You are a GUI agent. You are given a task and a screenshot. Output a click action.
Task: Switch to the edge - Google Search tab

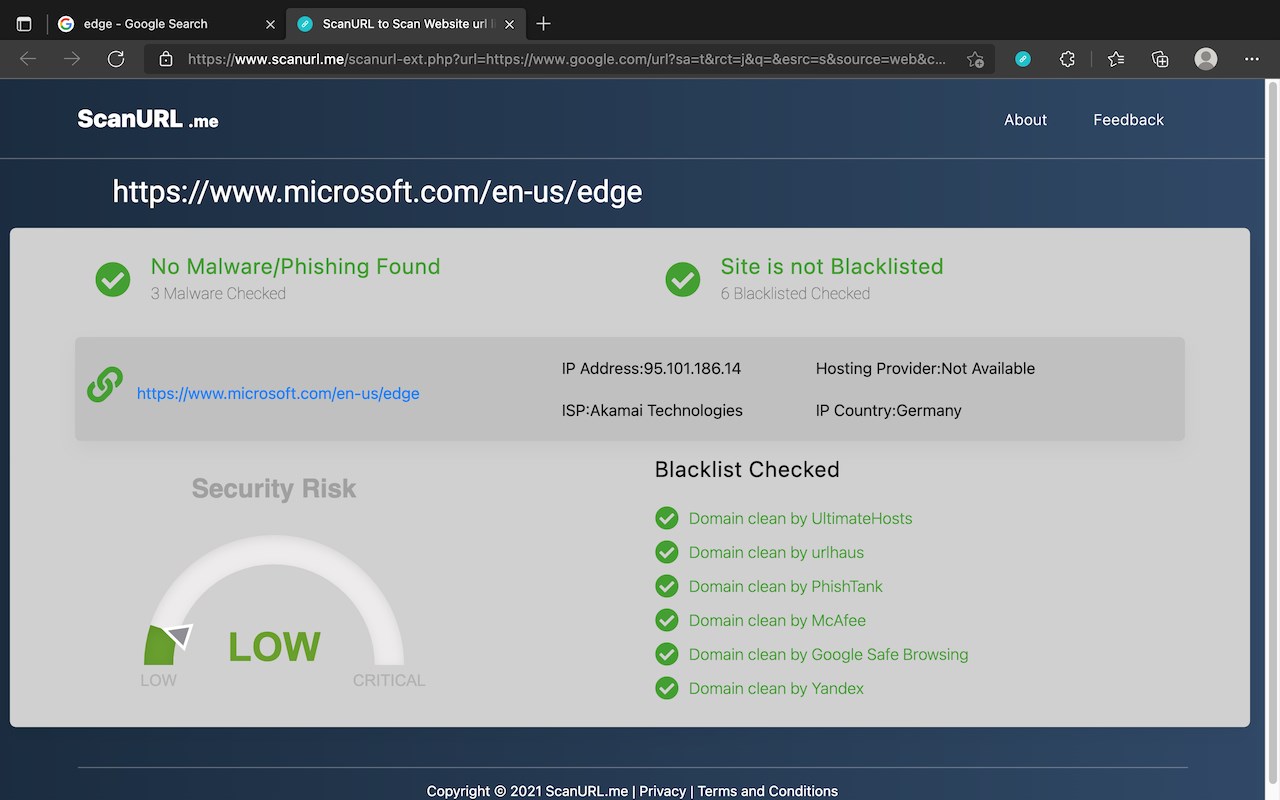tap(166, 24)
